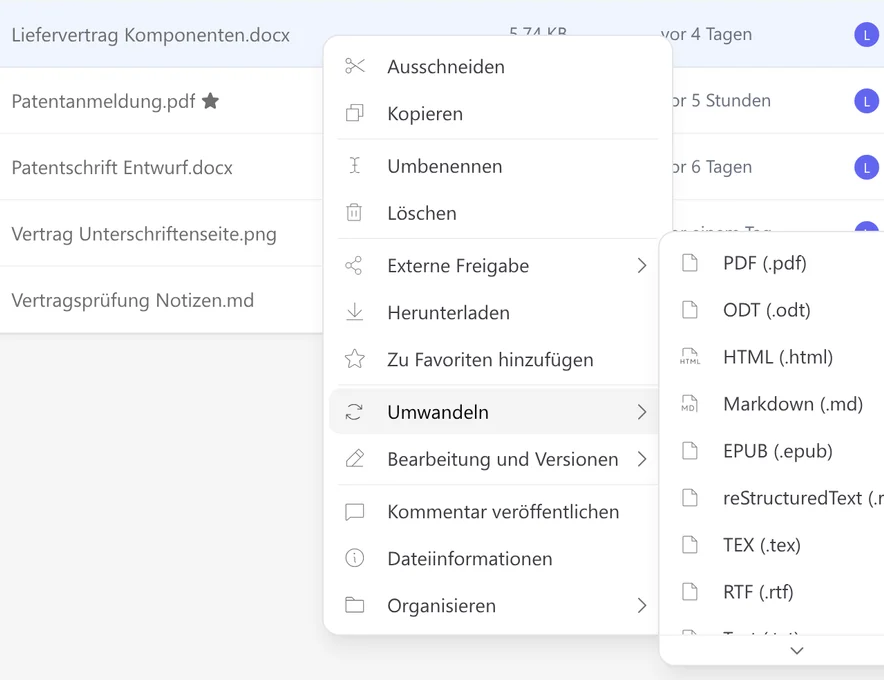The image size is (884, 680).
Task: Expand the Umwandeln submenu chevron
Action: 642,412
